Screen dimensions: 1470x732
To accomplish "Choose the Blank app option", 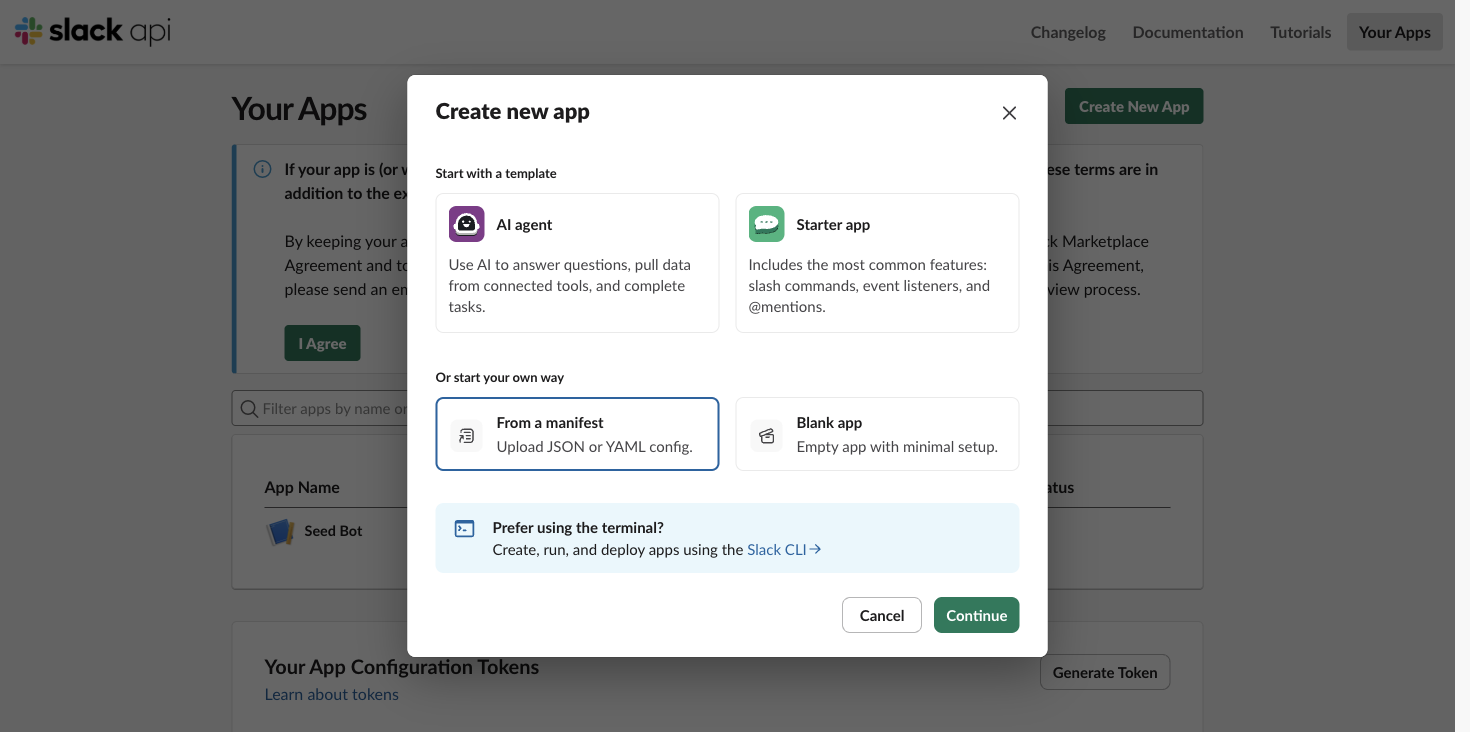I will click(x=877, y=434).
